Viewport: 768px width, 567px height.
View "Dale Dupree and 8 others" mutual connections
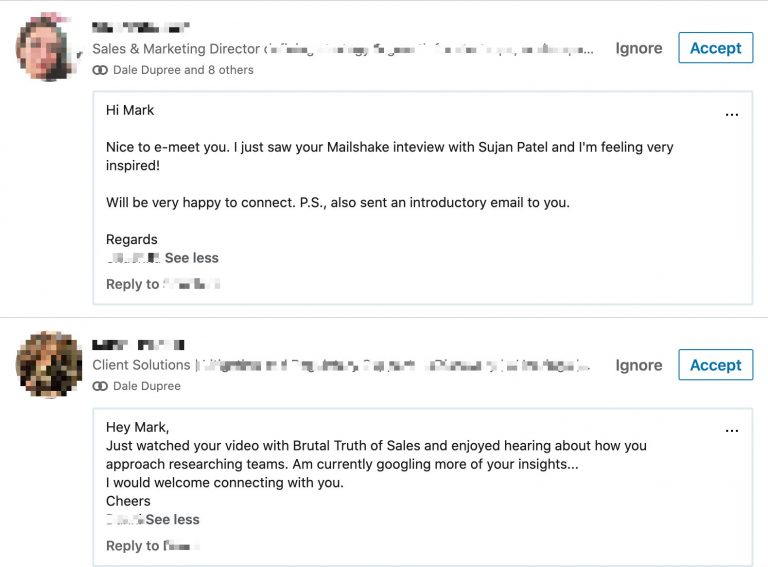[x=183, y=70]
